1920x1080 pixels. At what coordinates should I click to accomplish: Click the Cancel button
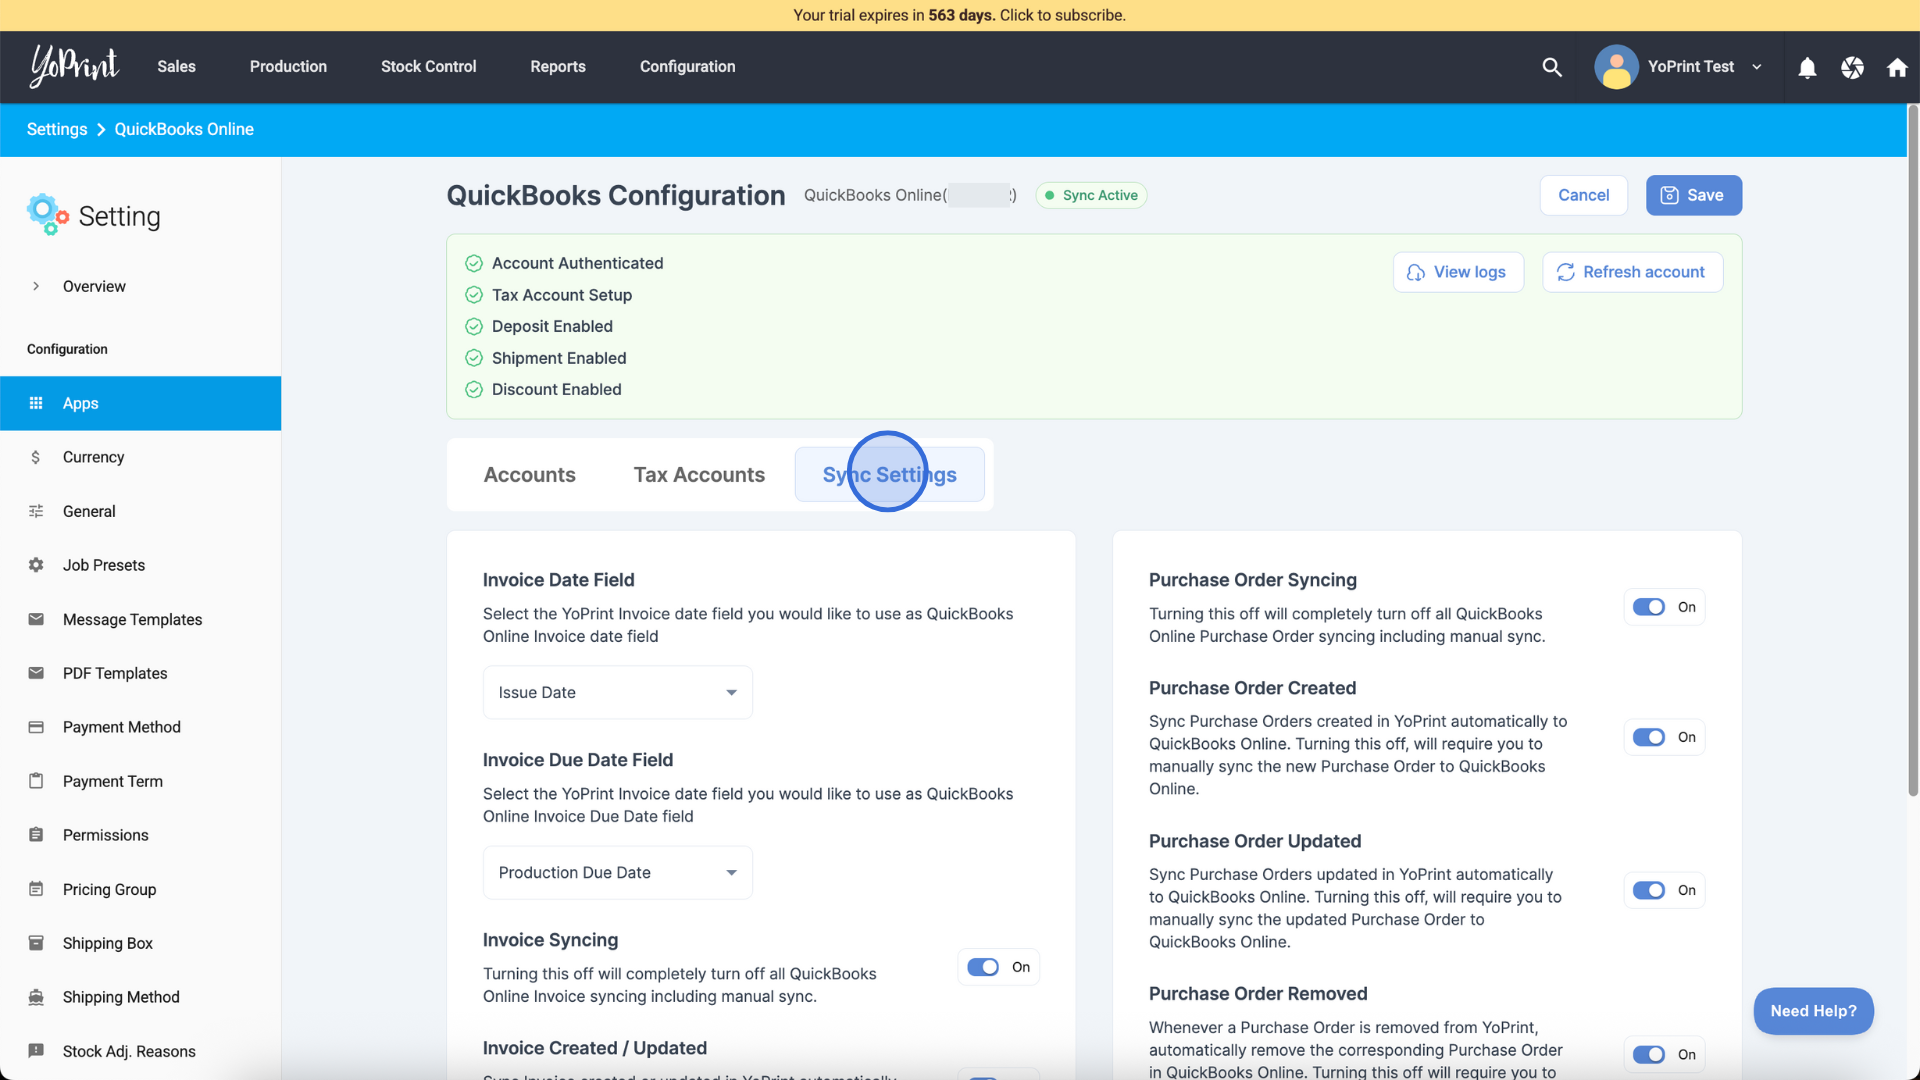[1583, 195]
